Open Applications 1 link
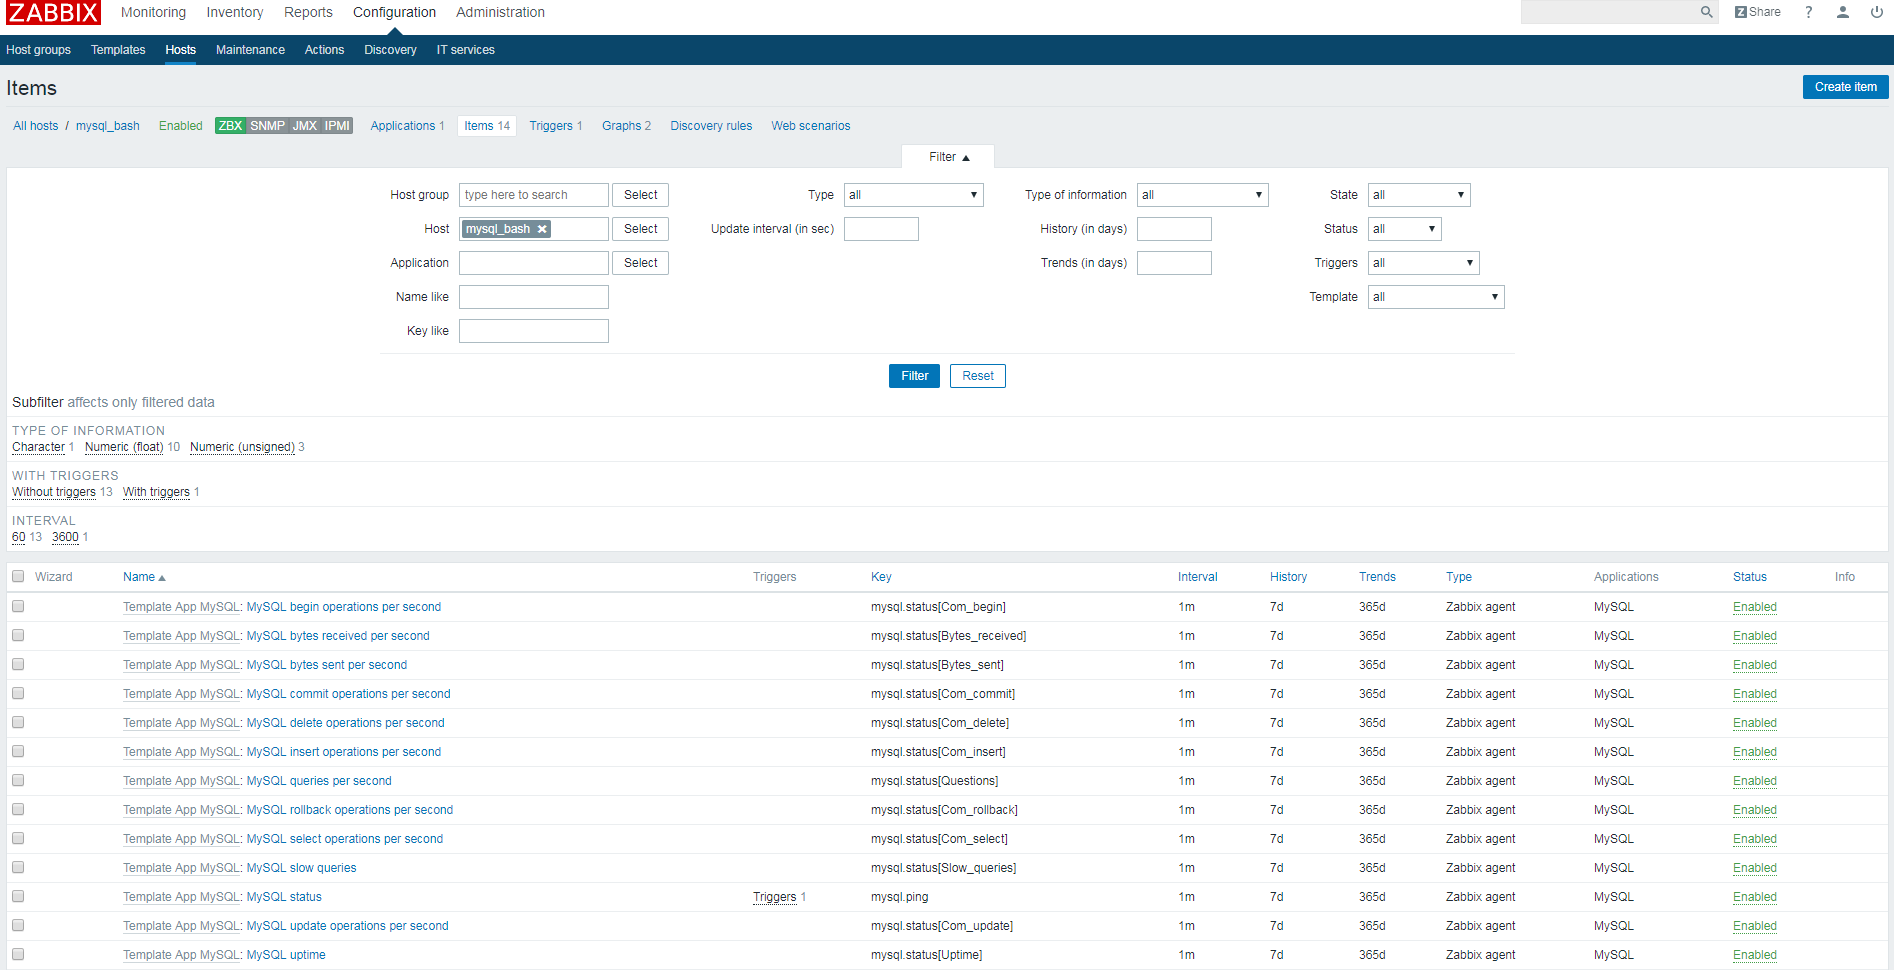1894x970 pixels. click(x=407, y=126)
